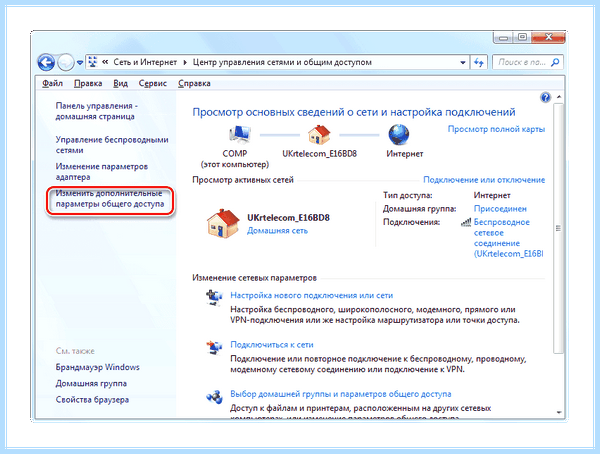The image size is (600, 454).
Task: Click the wireless signal strength bars icon
Action: (x=466, y=222)
